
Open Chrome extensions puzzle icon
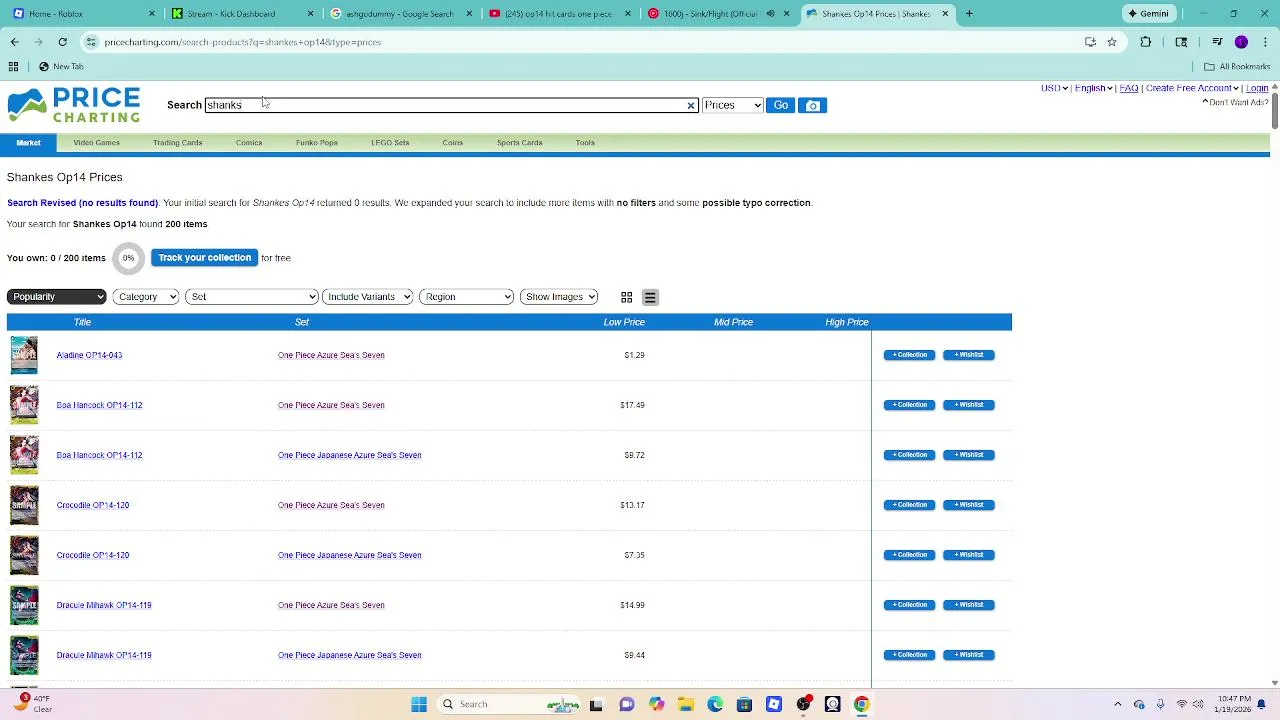click(1146, 42)
